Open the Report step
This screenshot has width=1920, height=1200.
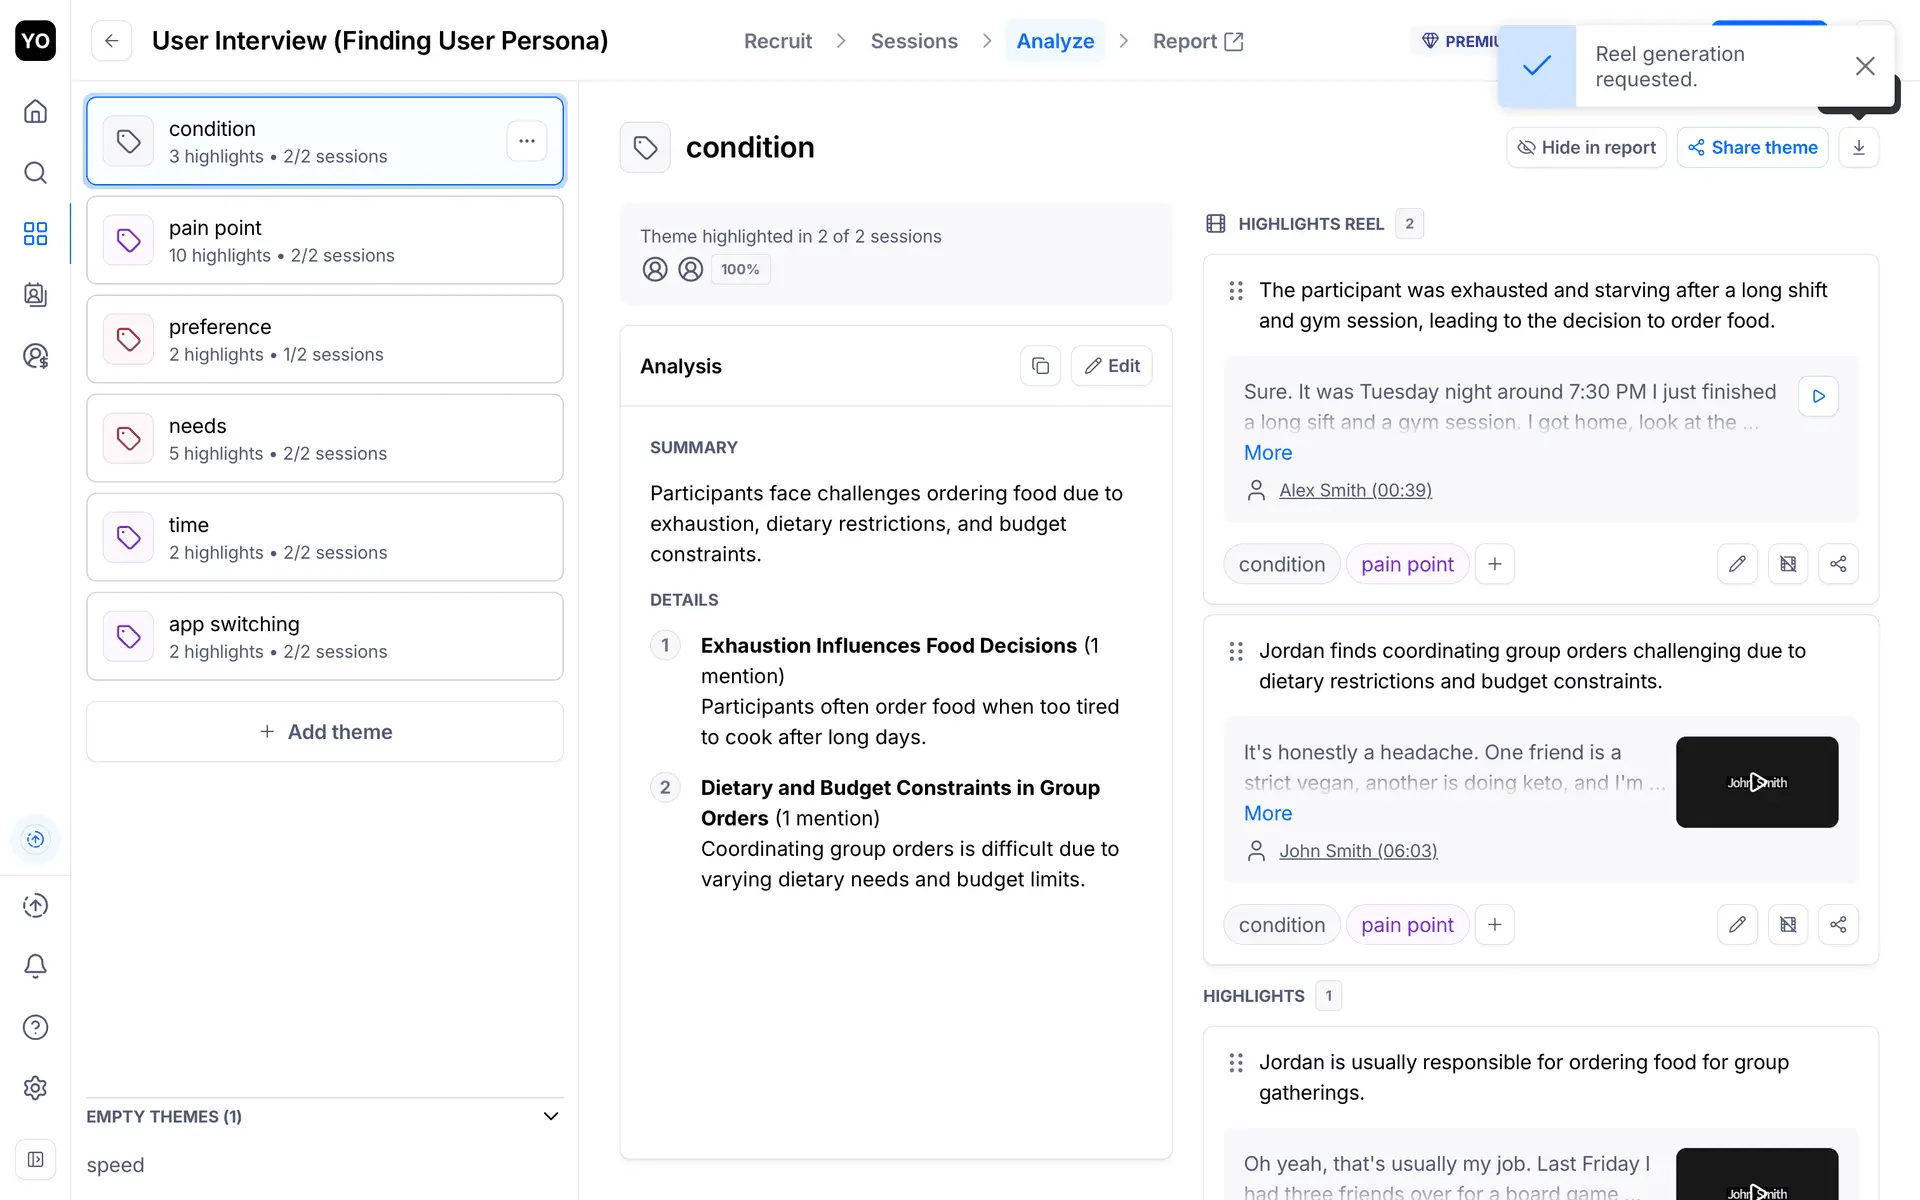tap(1197, 41)
